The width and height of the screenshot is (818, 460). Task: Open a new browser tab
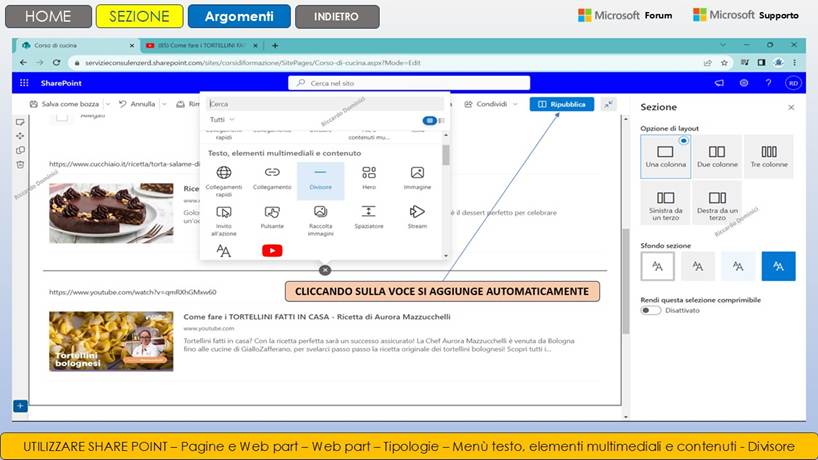tap(275, 45)
